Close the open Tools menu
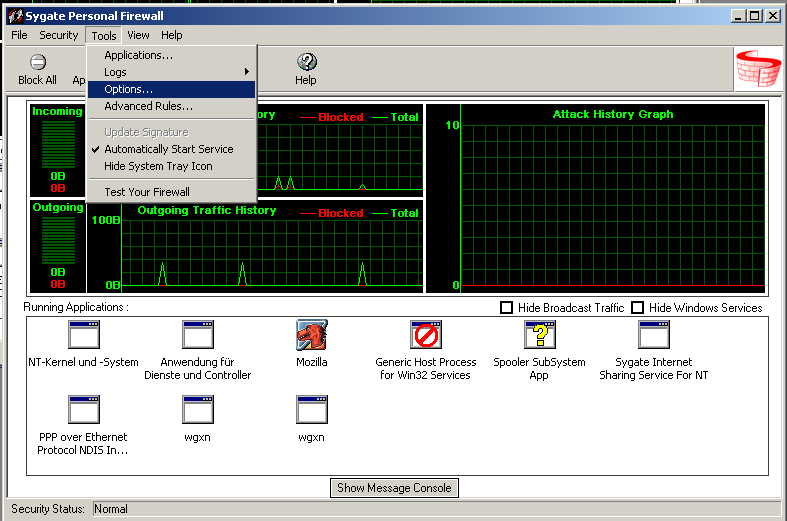Image resolution: width=787 pixels, height=521 pixels. [104, 36]
